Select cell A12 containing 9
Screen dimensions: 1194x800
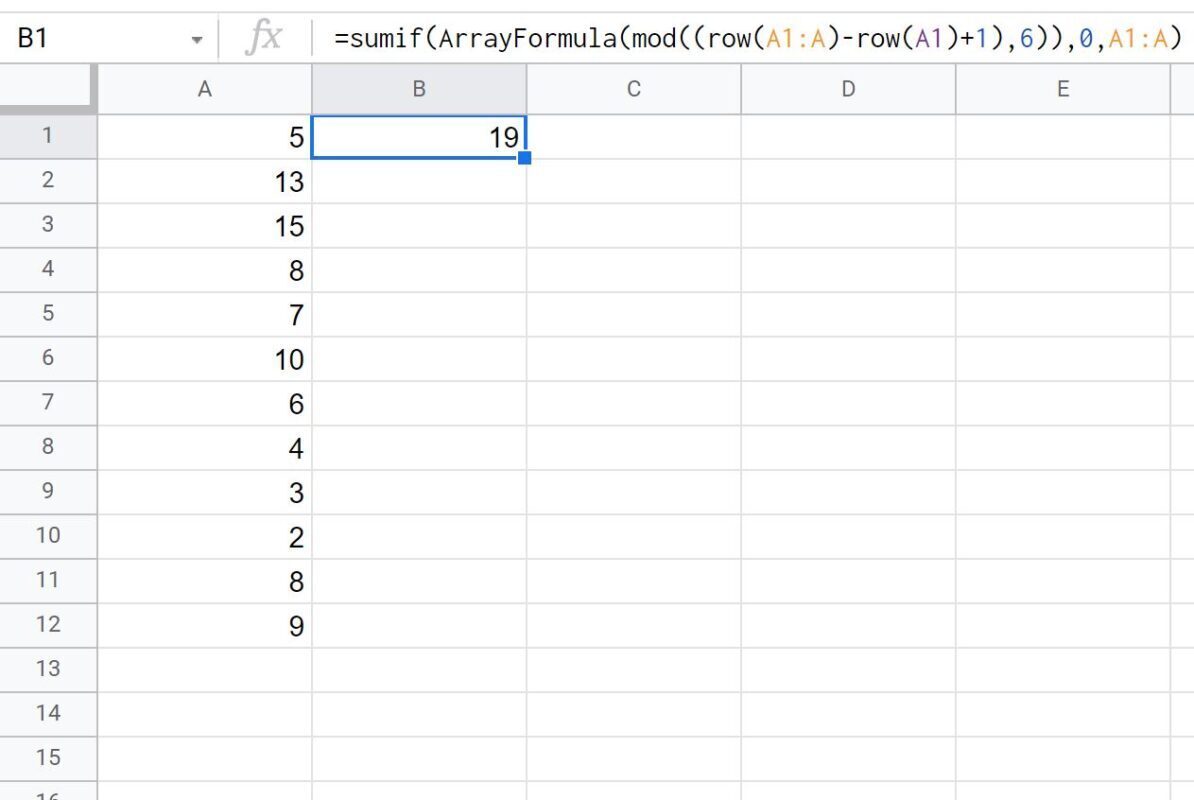(205, 625)
